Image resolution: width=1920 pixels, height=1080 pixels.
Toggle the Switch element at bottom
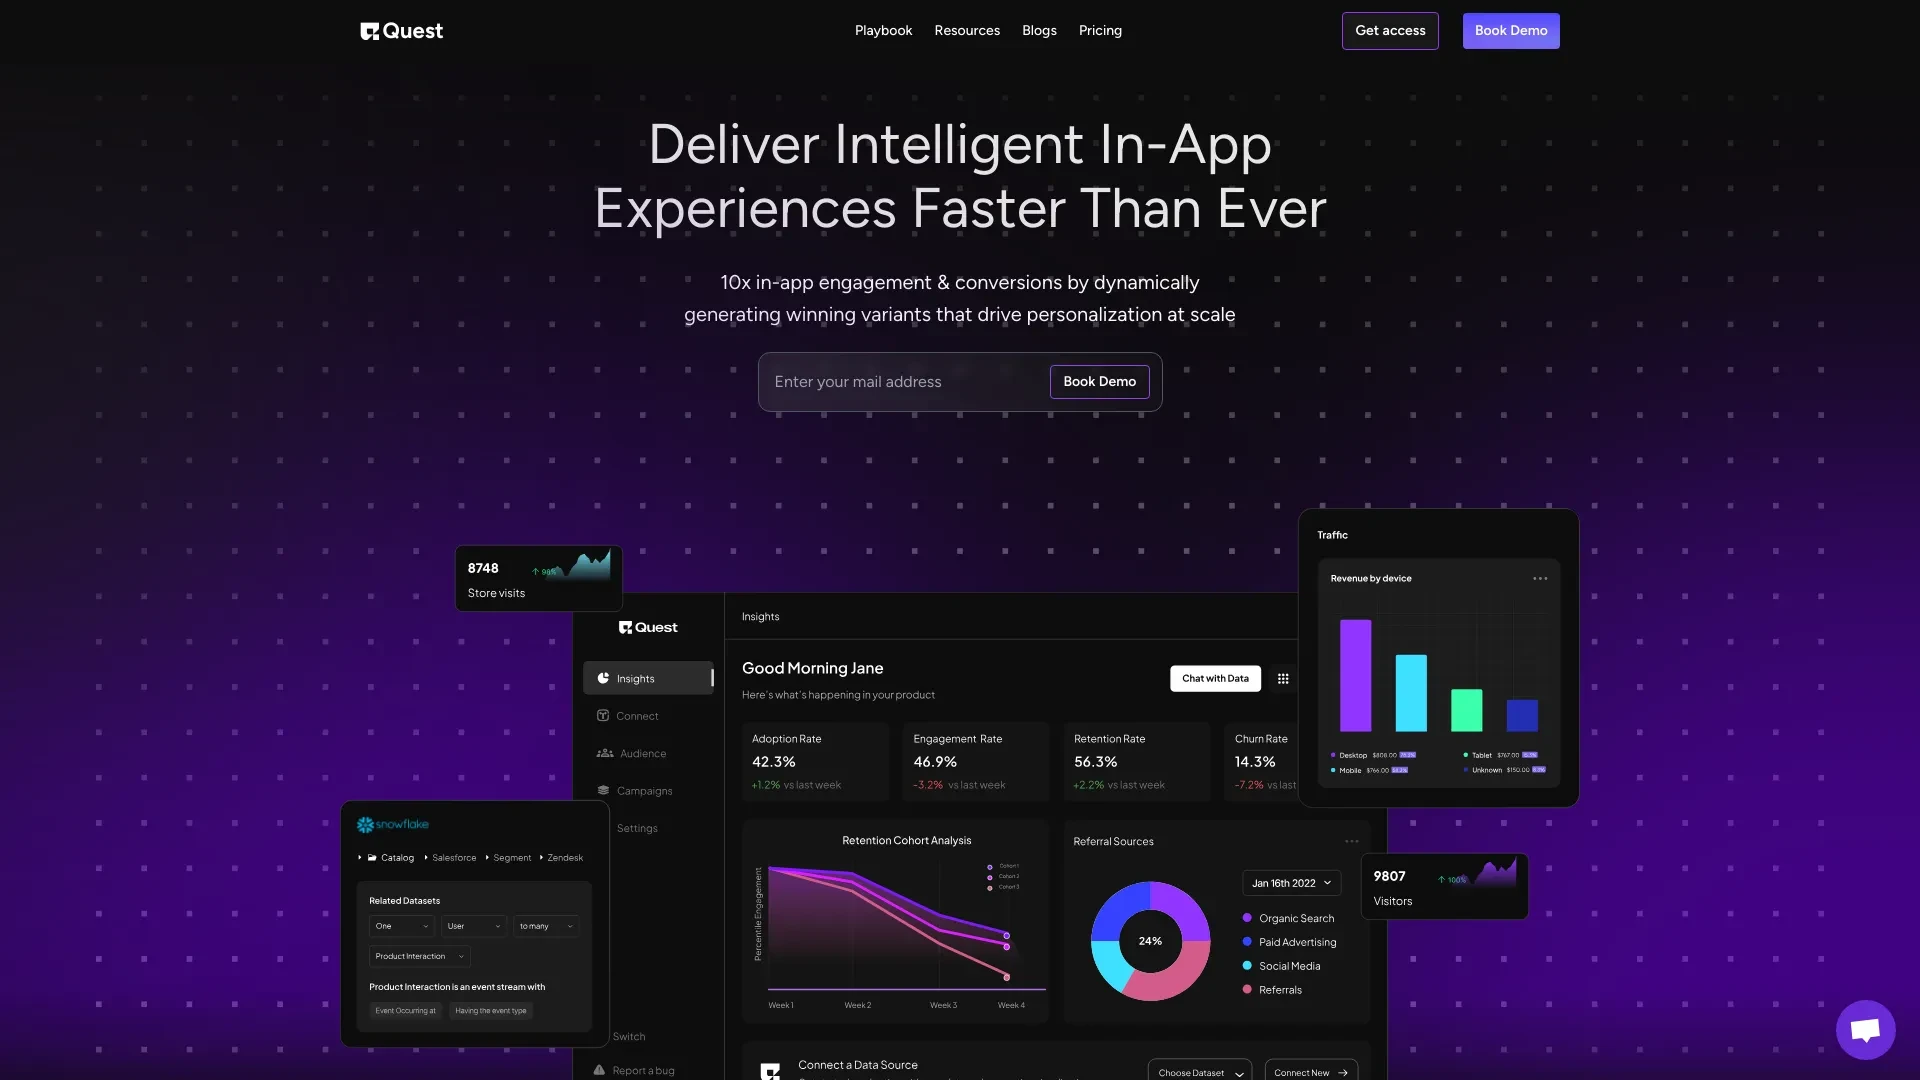point(630,1035)
